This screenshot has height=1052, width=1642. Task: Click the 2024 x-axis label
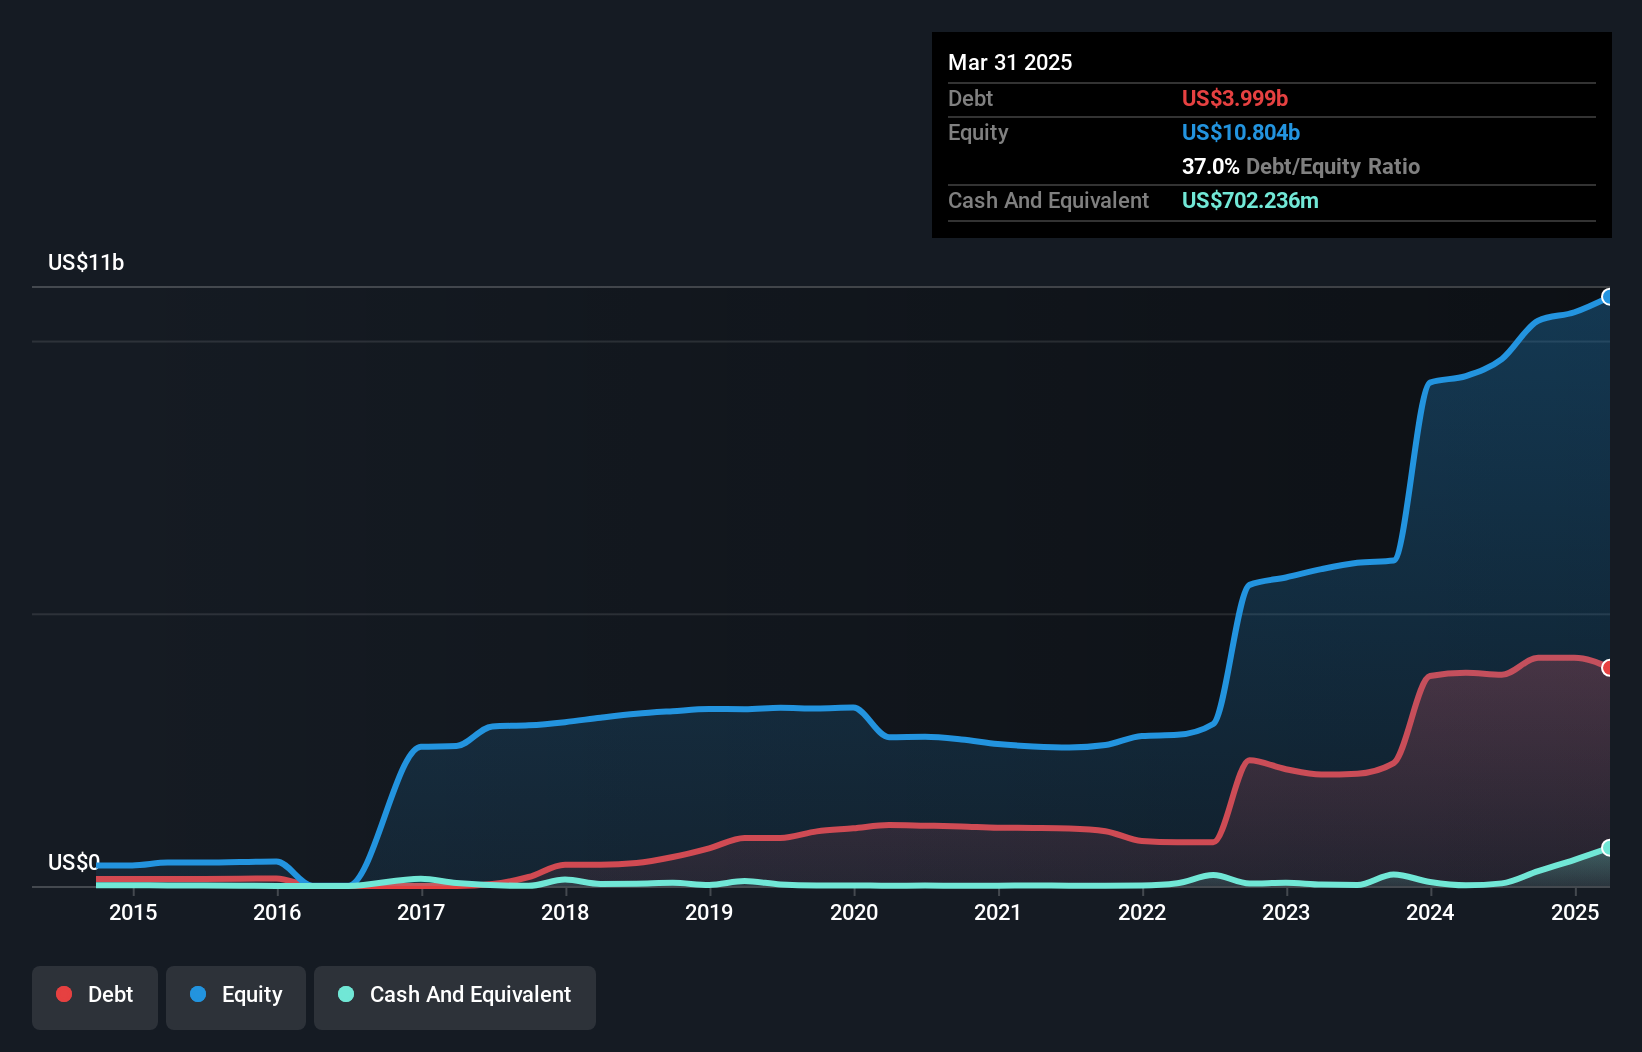[1430, 912]
